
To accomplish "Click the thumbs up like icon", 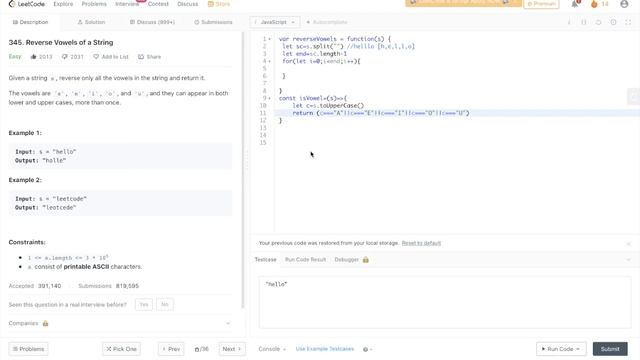I will point(33,57).
